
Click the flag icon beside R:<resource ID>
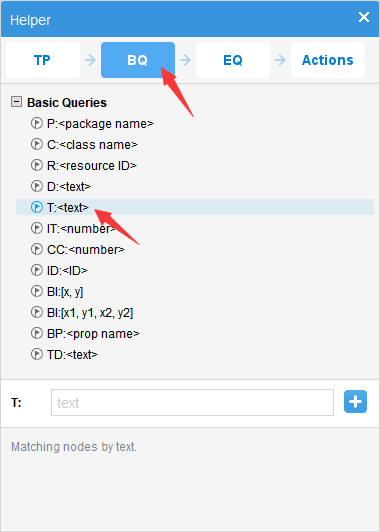coord(37,166)
